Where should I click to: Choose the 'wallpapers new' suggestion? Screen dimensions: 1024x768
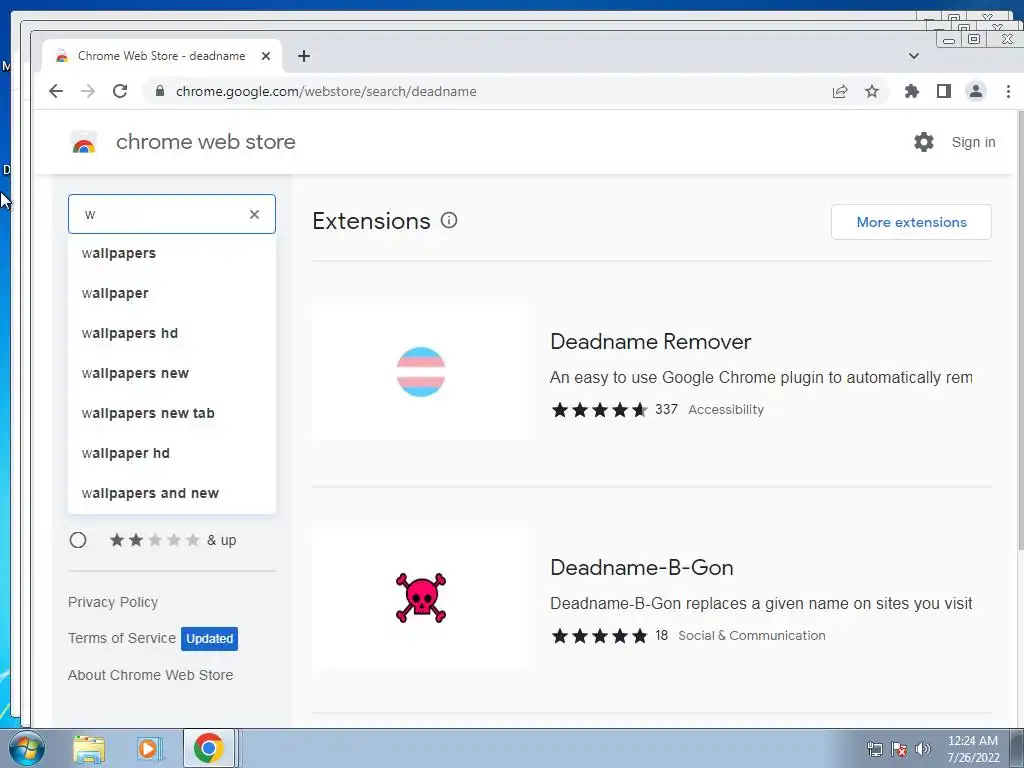pos(172,373)
